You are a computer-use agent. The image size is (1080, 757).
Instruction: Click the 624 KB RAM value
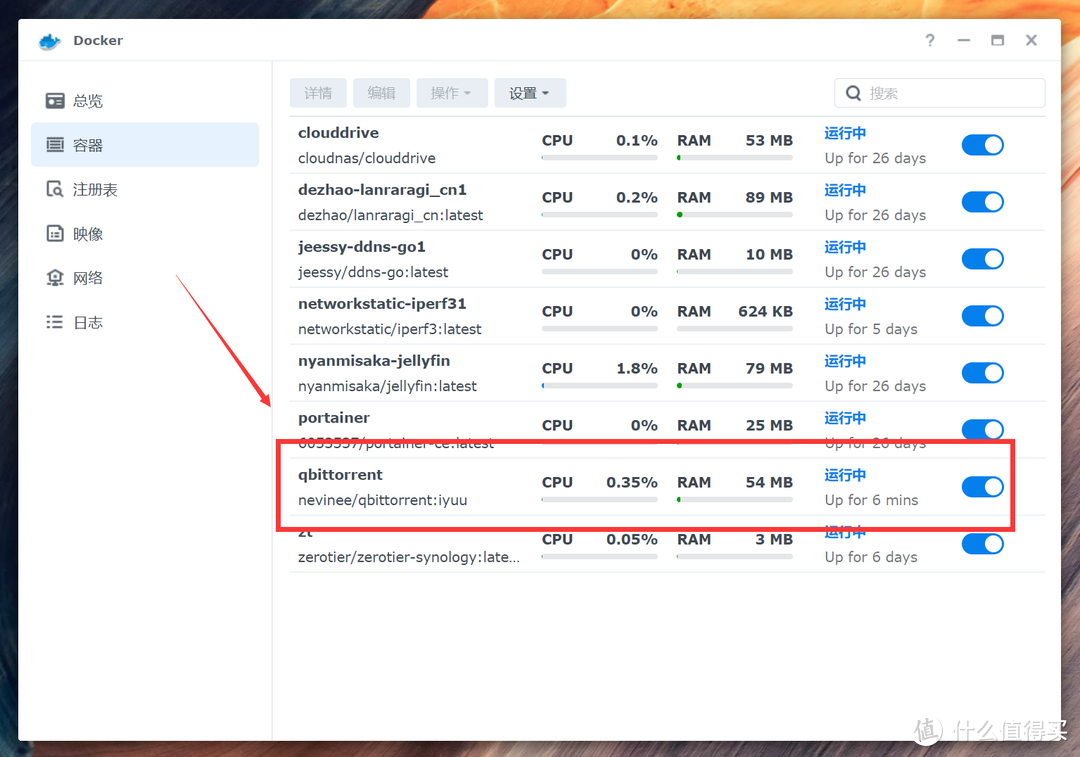pos(765,311)
